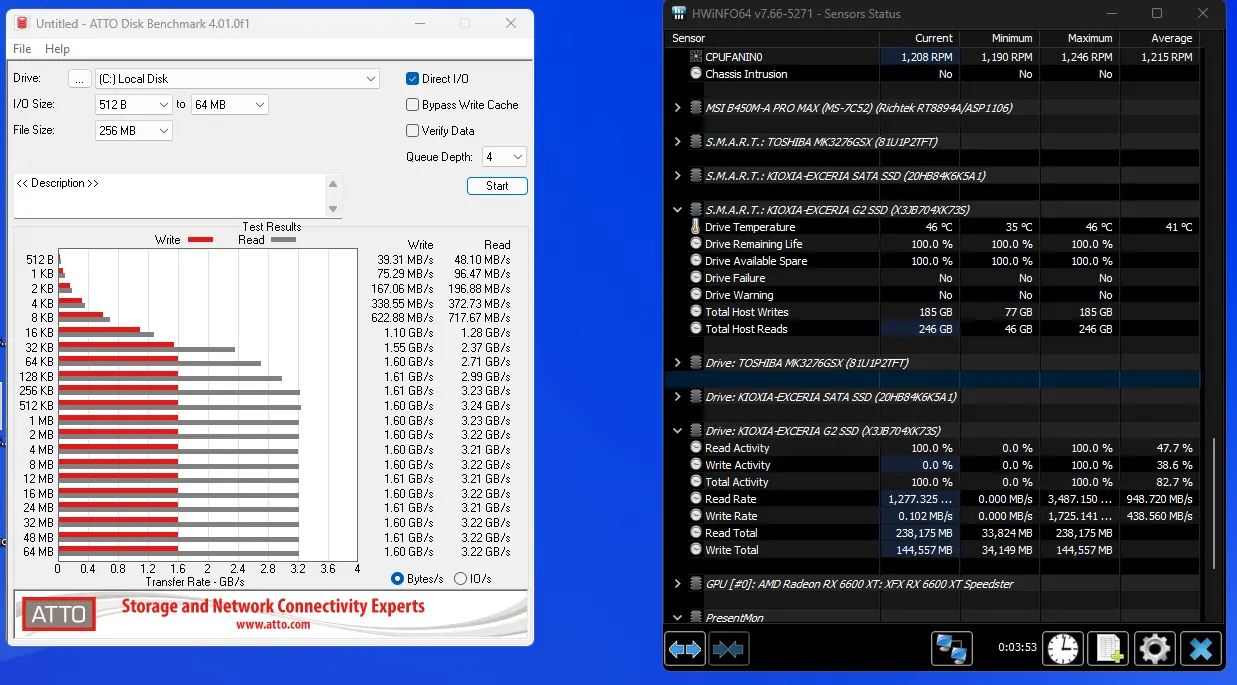Click the HWiNFO logging sheet icon
Viewport: 1237px width, 685px height.
[x=1109, y=649]
